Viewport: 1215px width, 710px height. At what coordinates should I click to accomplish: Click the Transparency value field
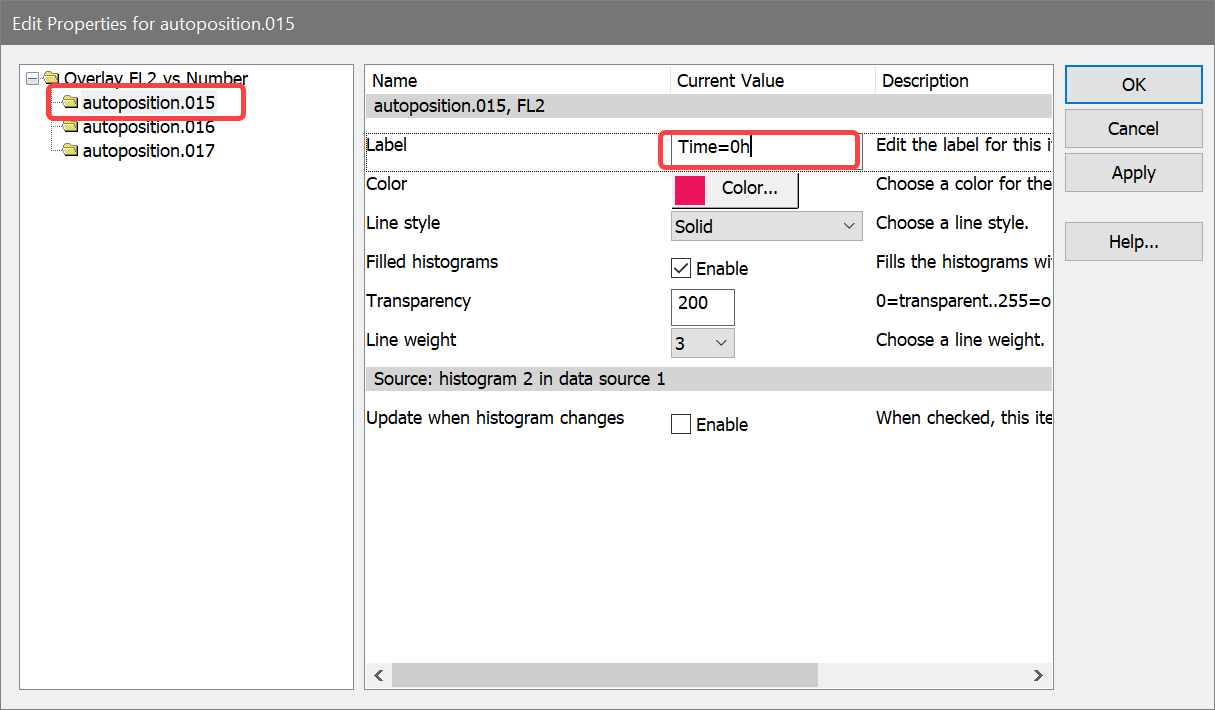[702, 304]
